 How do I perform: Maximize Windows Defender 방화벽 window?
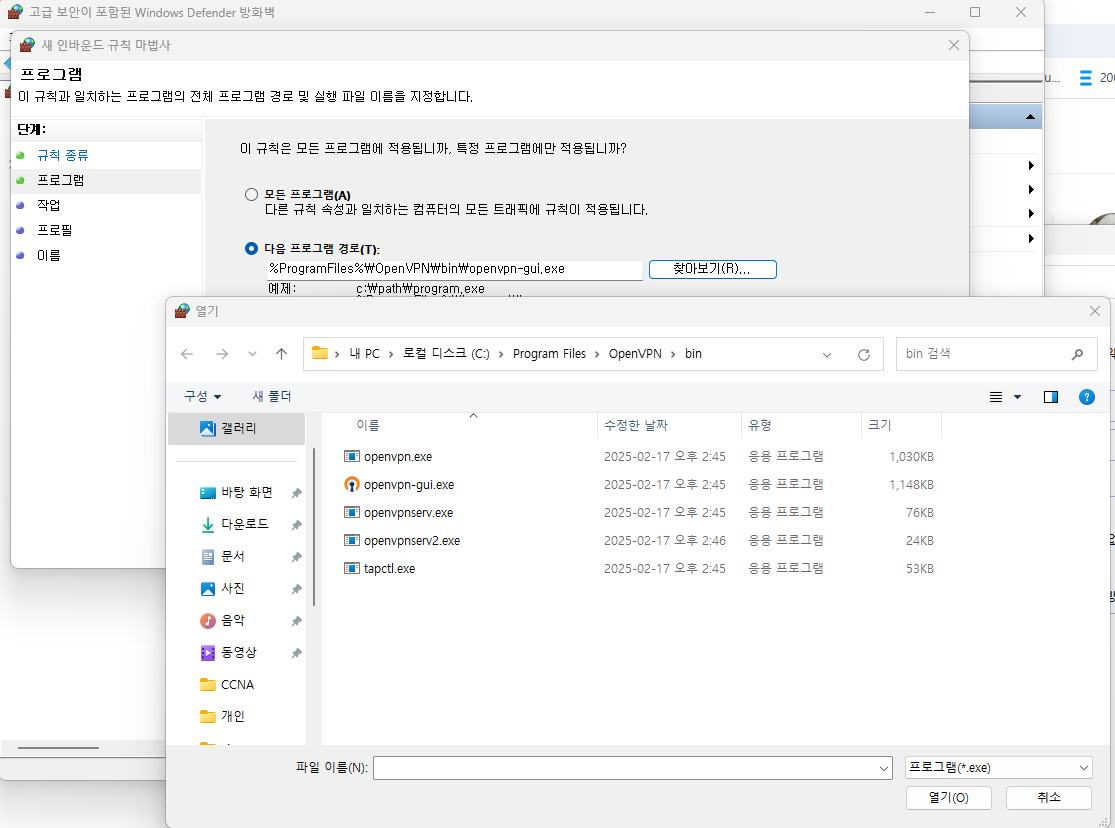coord(975,12)
